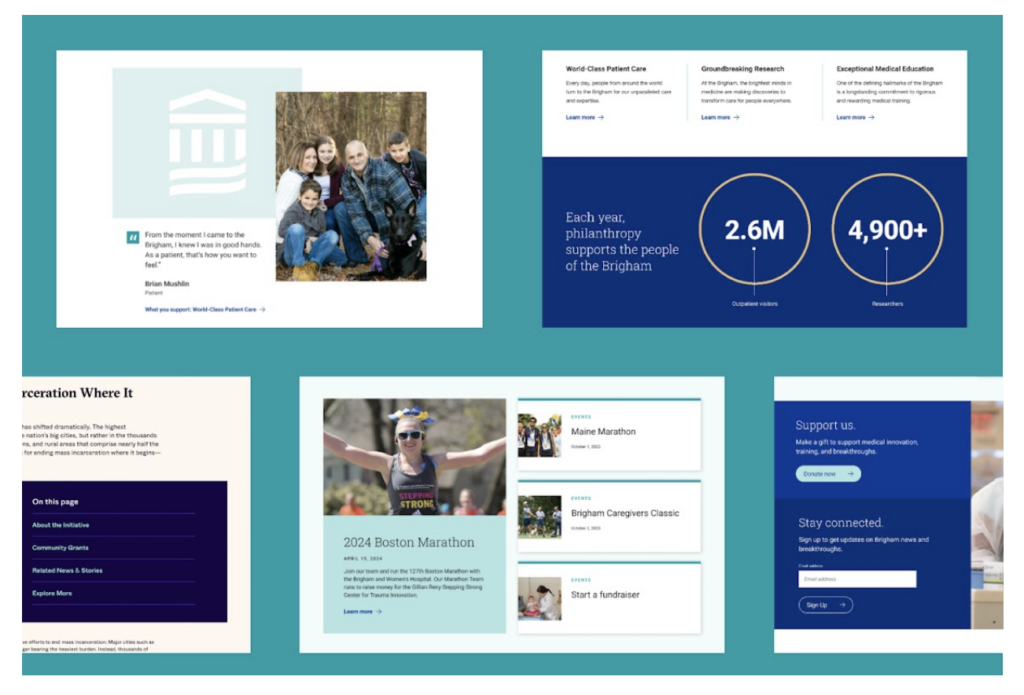
Task: Click 'Each year, philanthropy supports' headline text
Action: click(622, 241)
